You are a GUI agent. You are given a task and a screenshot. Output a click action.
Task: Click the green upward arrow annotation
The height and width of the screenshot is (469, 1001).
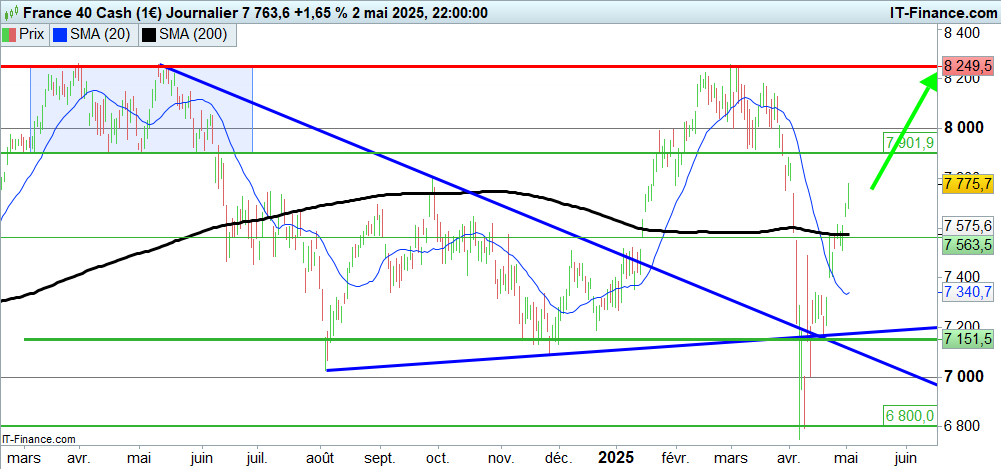tap(903, 135)
